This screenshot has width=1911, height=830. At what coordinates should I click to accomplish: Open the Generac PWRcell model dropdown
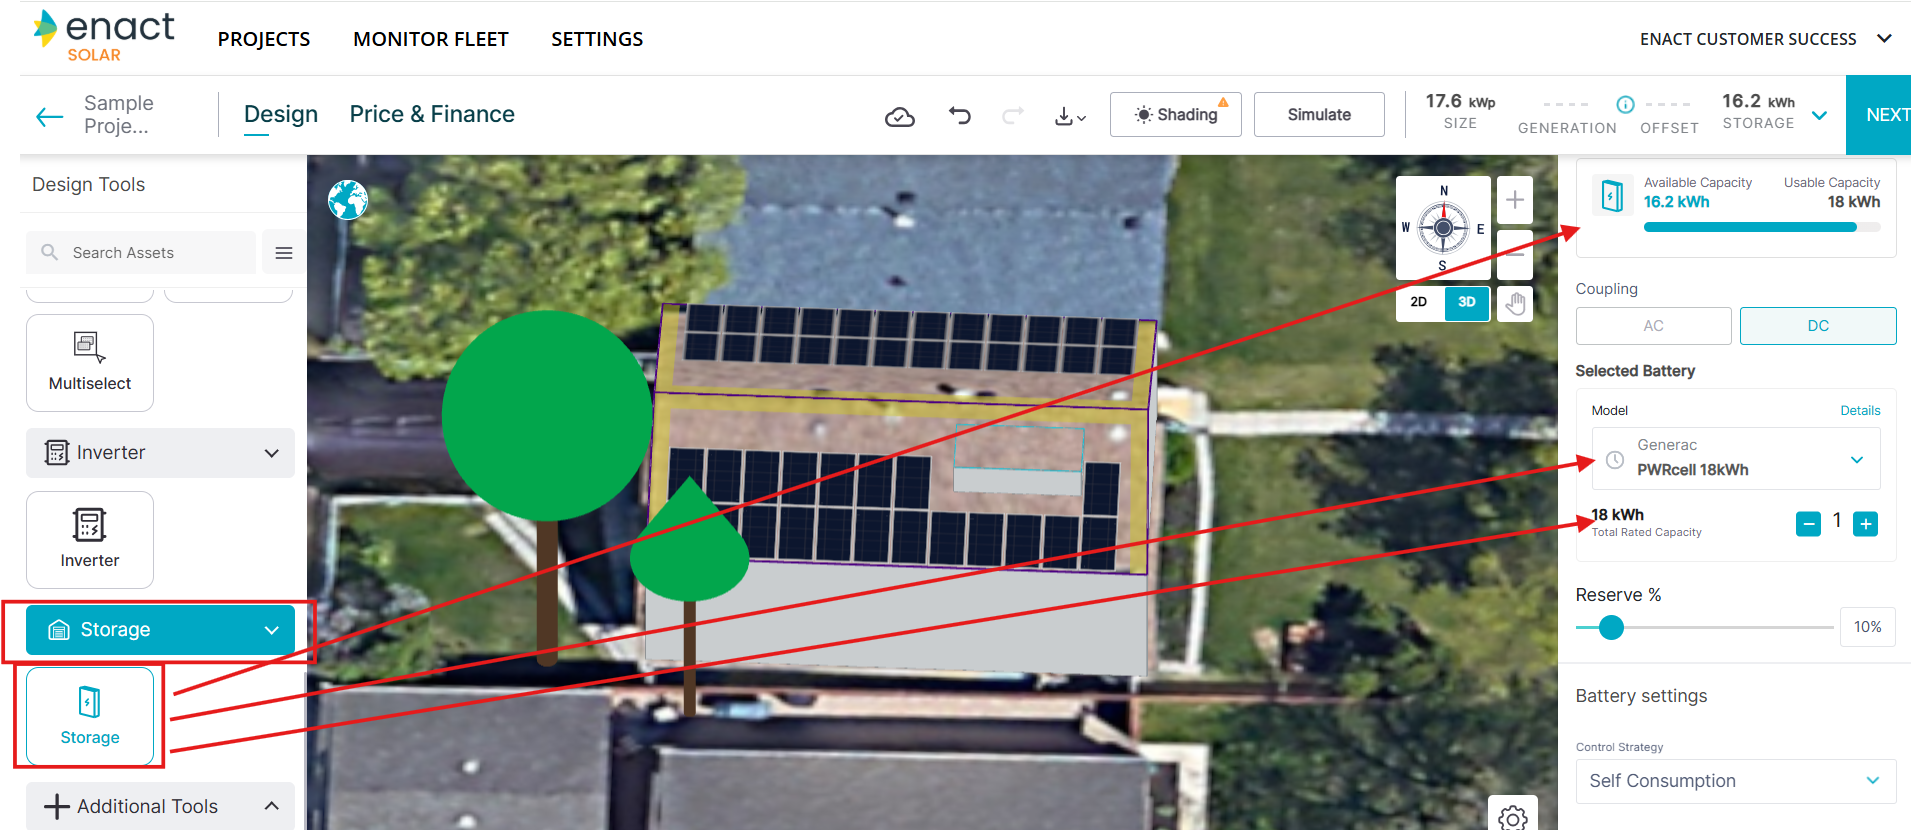pos(1736,458)
